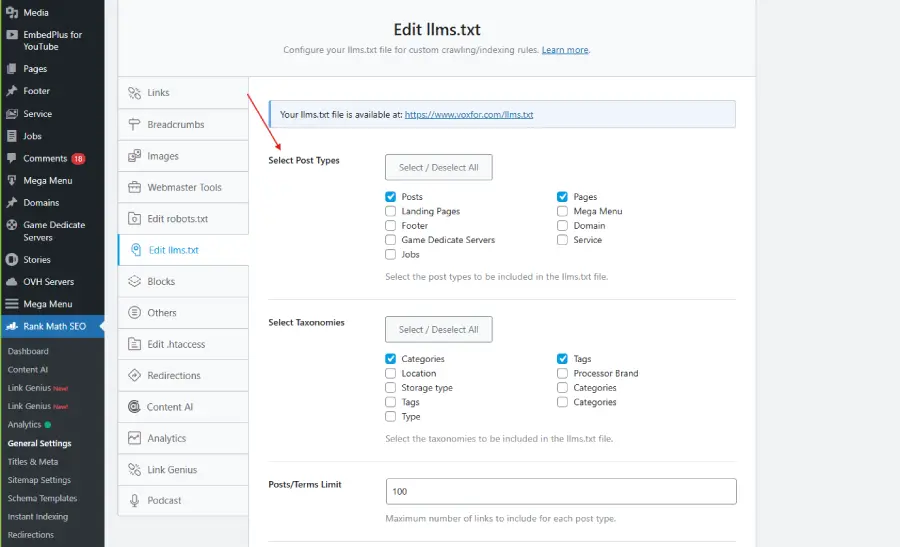Tick the Mega Menu post type checkbox
900x547 pixels.
pyautogui.click(x=562, y=211)
